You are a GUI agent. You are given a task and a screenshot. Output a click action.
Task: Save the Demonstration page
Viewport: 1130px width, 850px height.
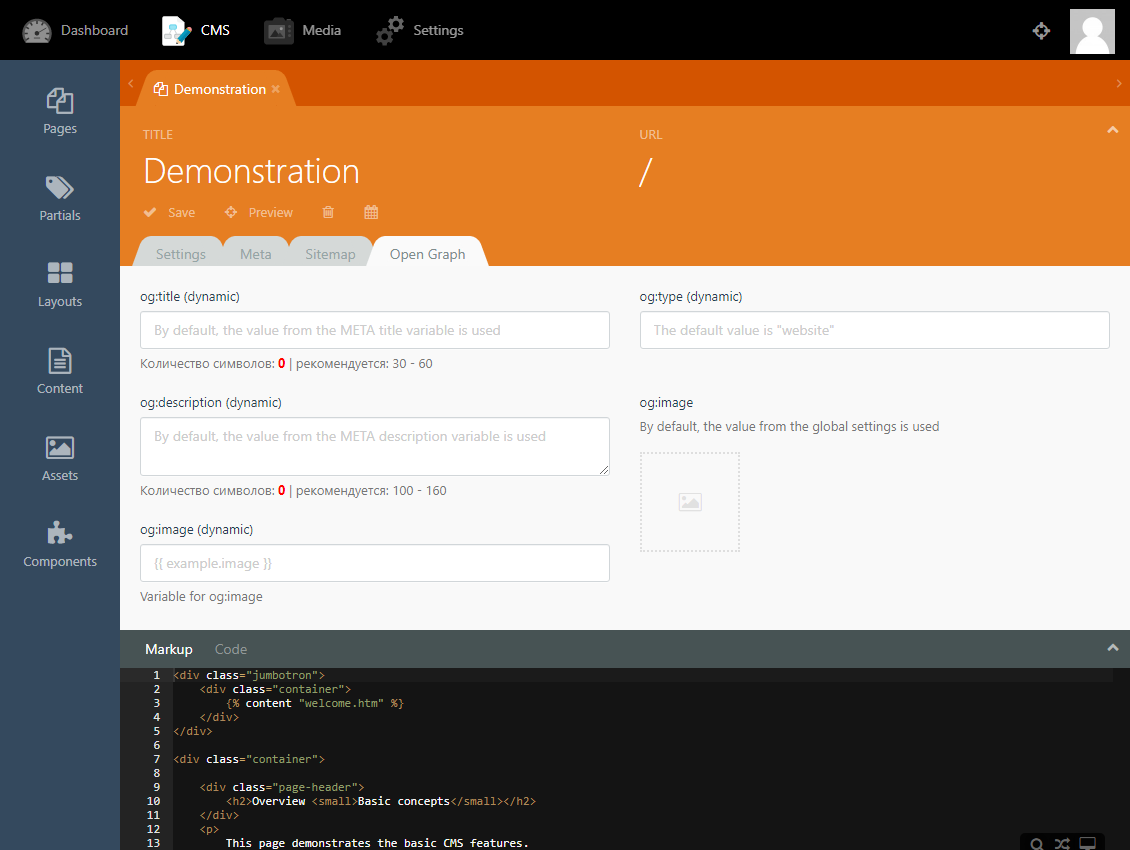169,212
